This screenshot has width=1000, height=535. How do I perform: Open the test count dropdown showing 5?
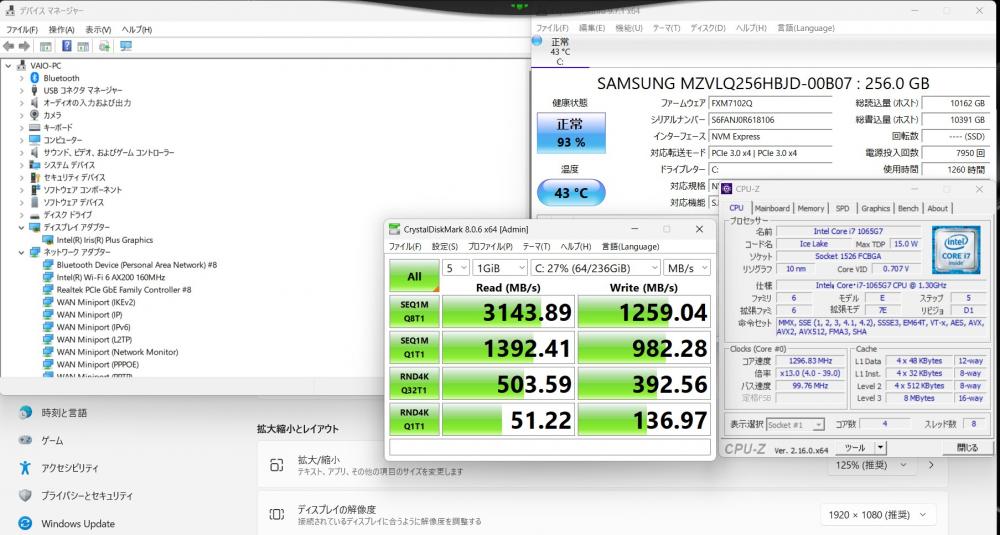pos(455,268)
